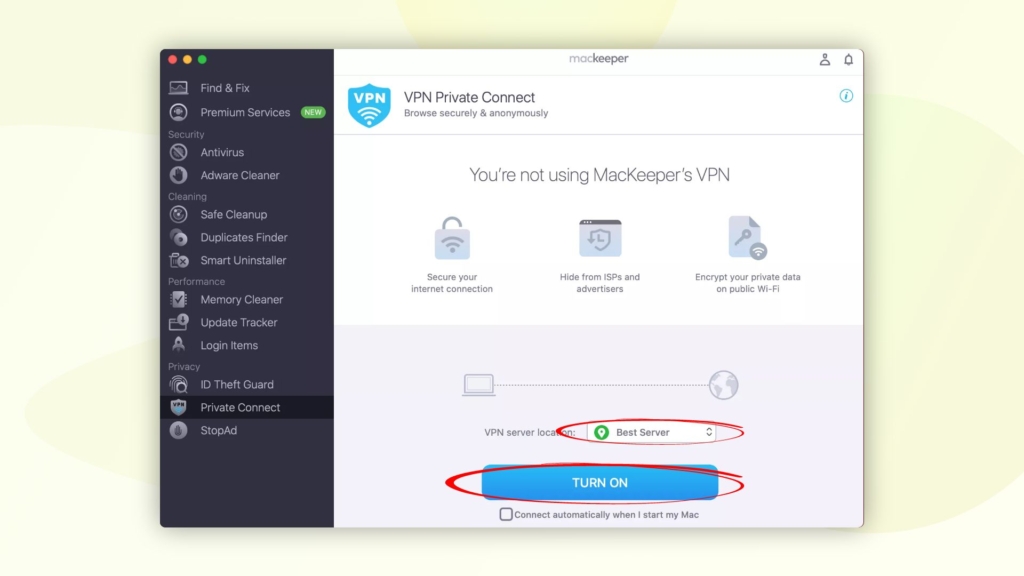Click the Smart Uninstaller trash icon
Viewport: 1024px width, 576px height.
[x=178, y=261]
